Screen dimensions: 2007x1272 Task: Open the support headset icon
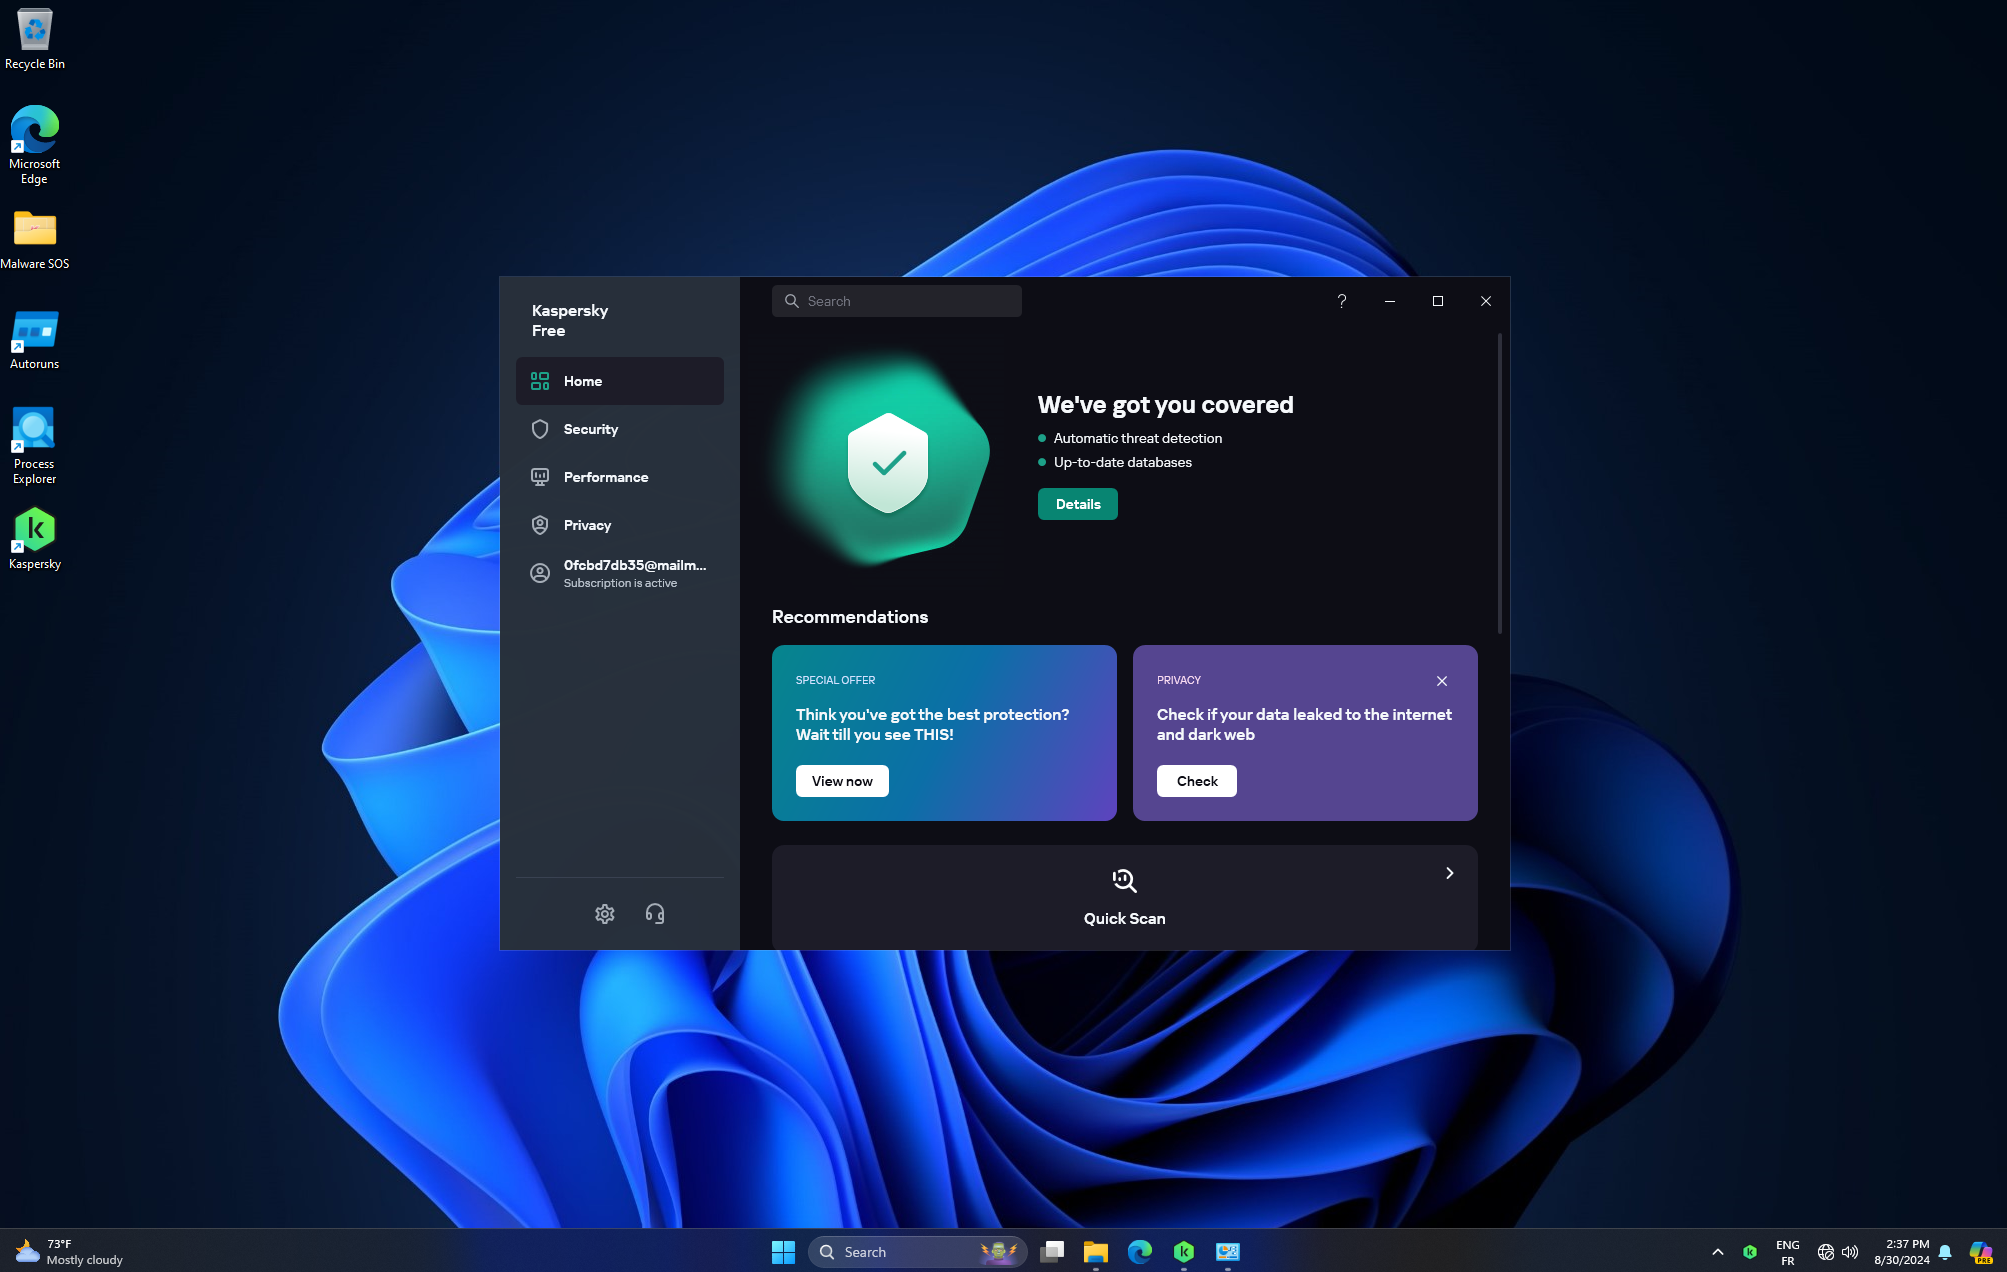(x=655, y=913)
